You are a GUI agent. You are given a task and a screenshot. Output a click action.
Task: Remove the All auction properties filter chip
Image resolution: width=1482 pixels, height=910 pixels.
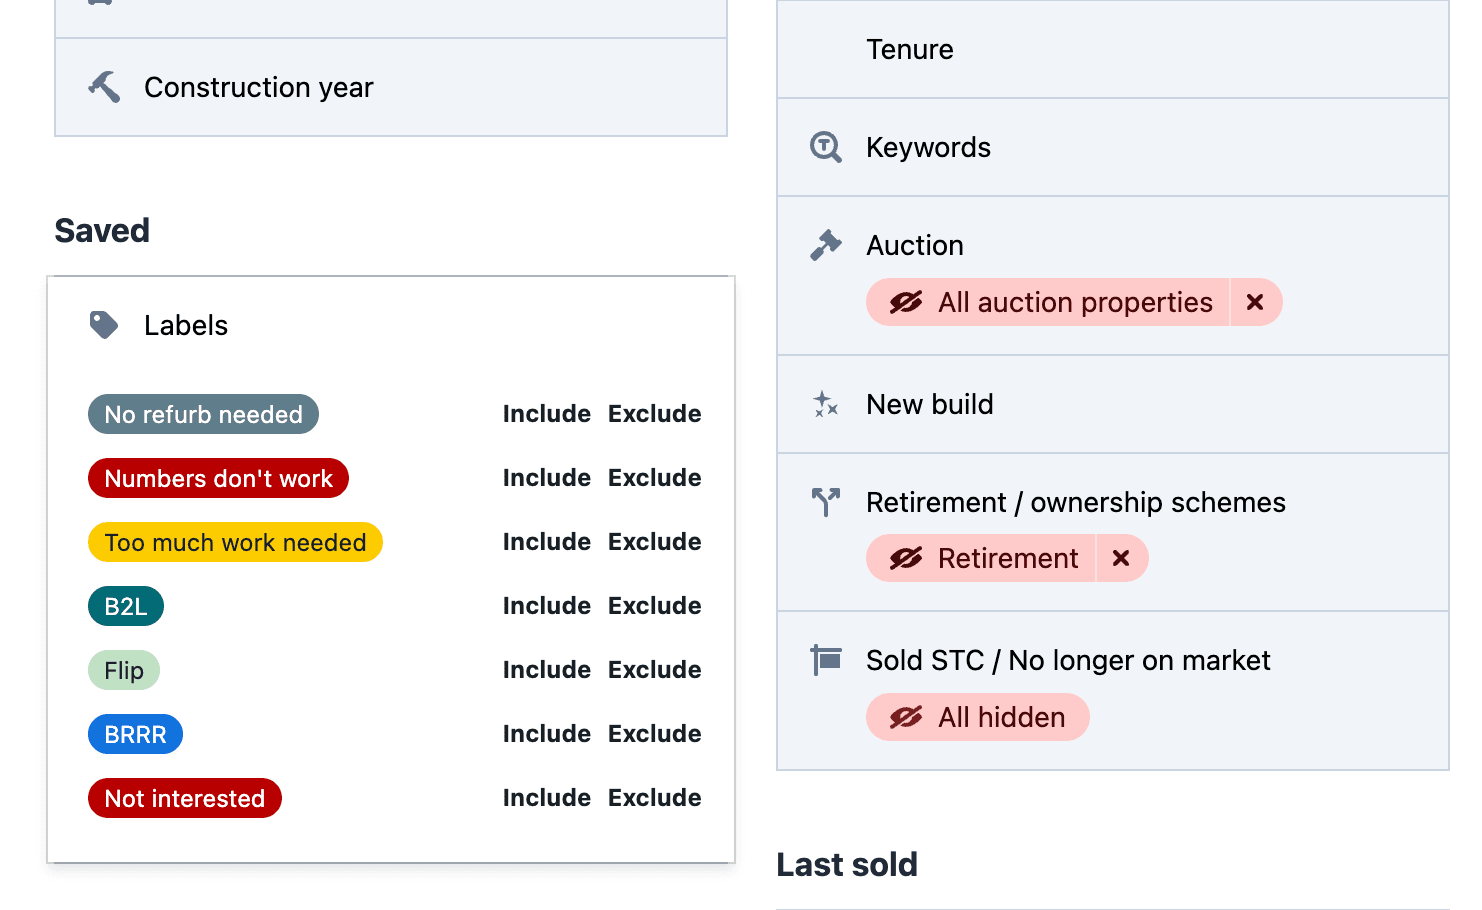[1254, 302]
